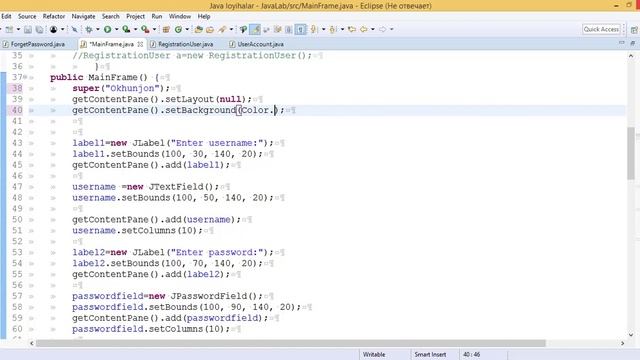Click the round black-and-white toolbar icon
The height and width of the screenshot is (360, 640).
point(53,29)
